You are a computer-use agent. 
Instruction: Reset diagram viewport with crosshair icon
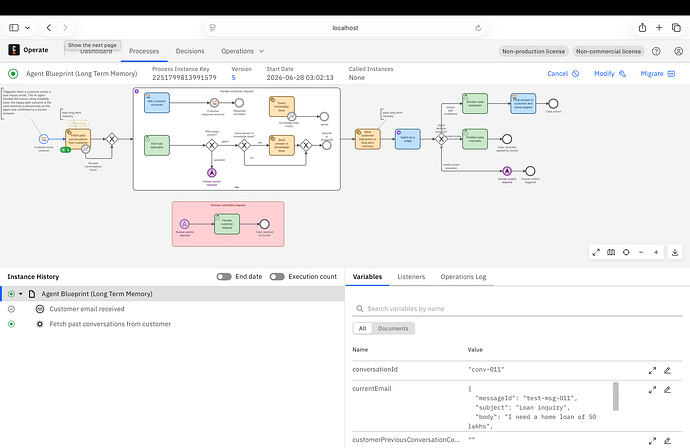click(626, 252)
